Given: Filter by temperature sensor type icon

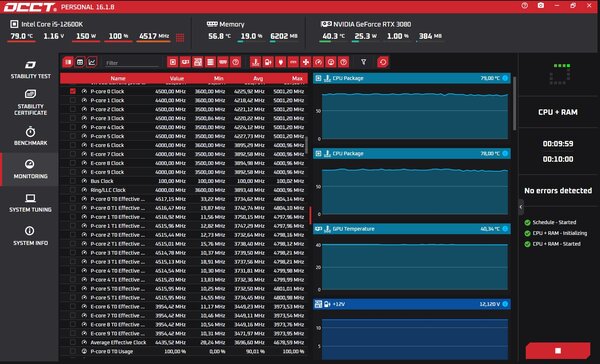Looking at the screenshot, I should (256, 62).
